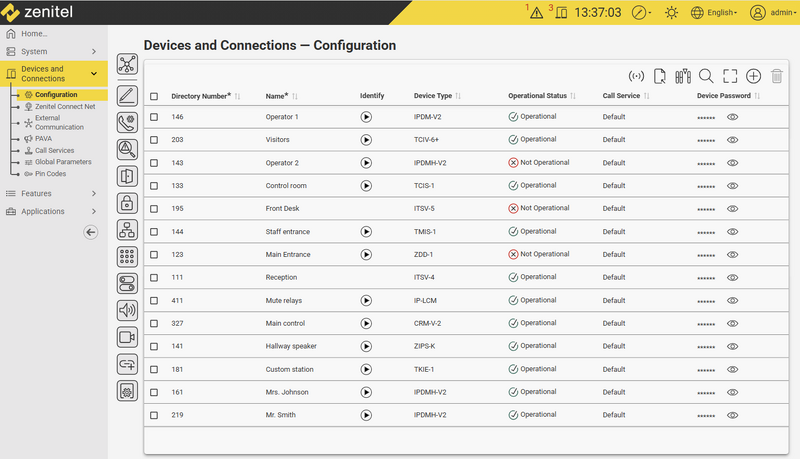Open the video camera icon in vertical toolbar
Image resolution: width=800 pixels, height=459 pixels.
point(127,337)
